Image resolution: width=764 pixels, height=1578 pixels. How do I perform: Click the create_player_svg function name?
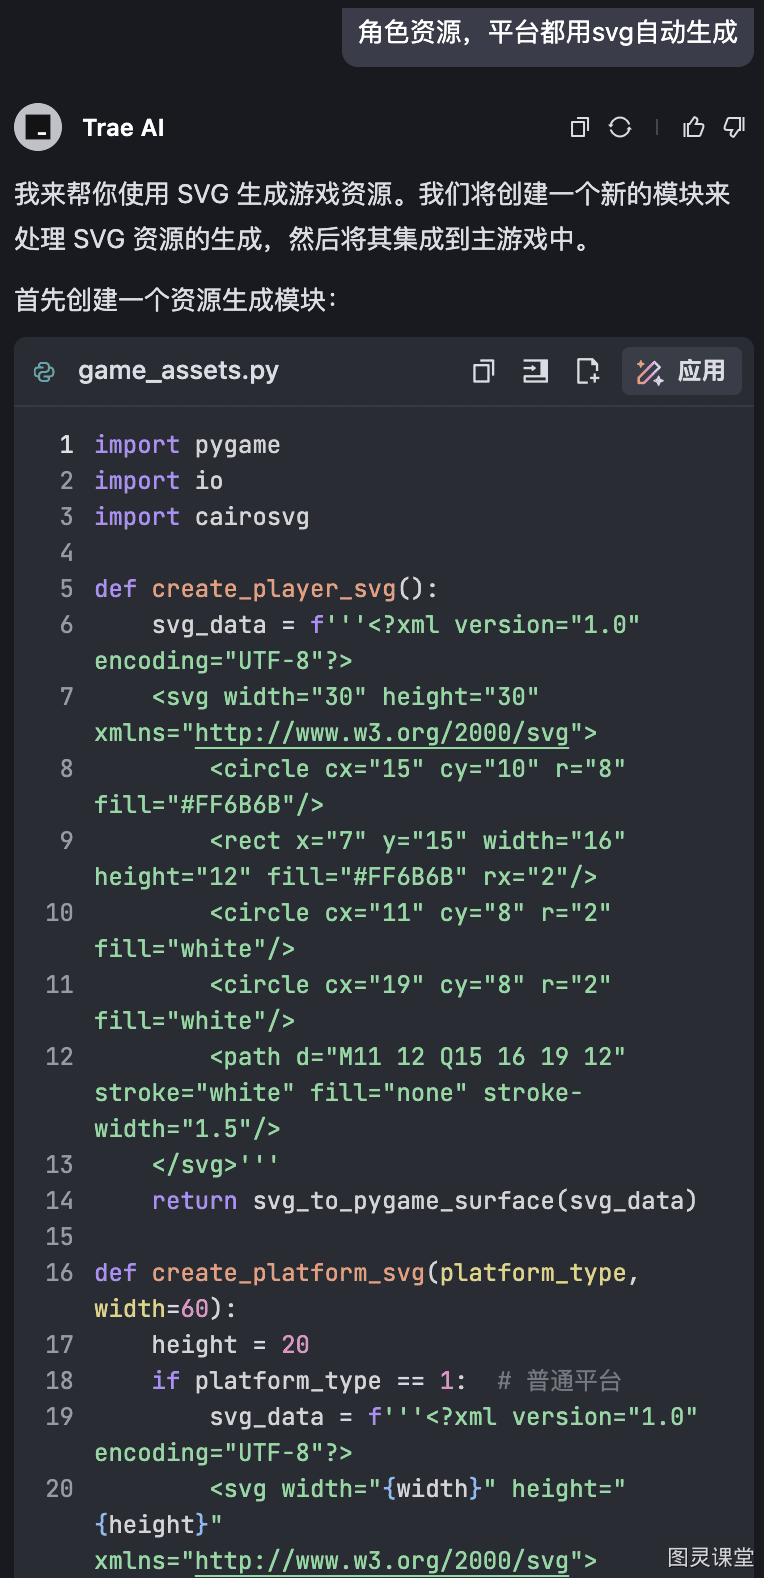point(274,589)
